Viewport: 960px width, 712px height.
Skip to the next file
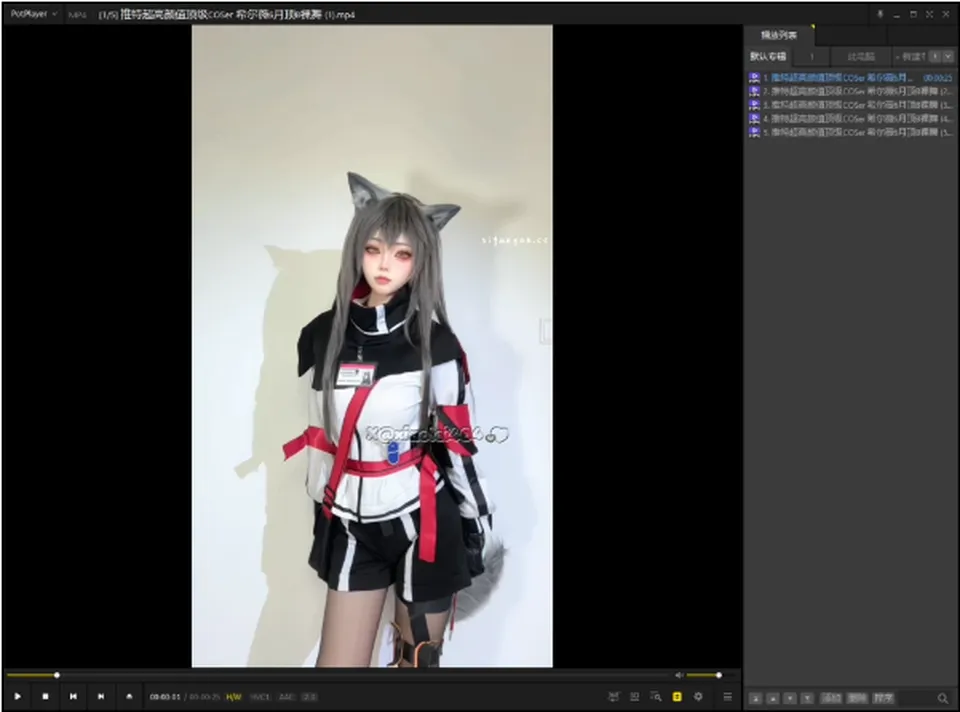[101, 697]
